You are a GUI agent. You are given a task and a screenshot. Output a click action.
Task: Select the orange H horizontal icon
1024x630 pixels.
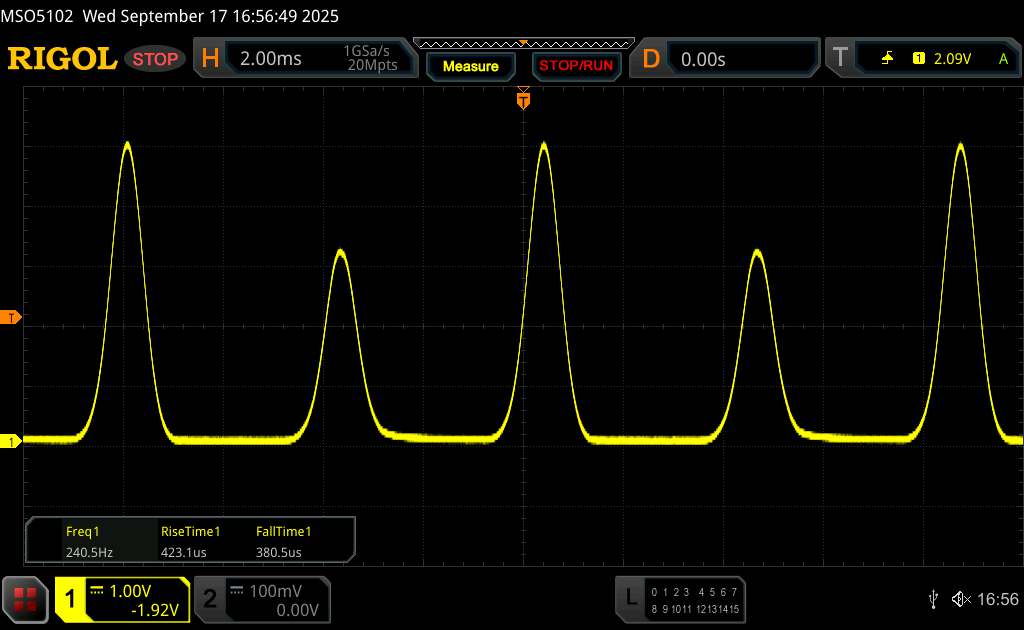click(210, 59)
